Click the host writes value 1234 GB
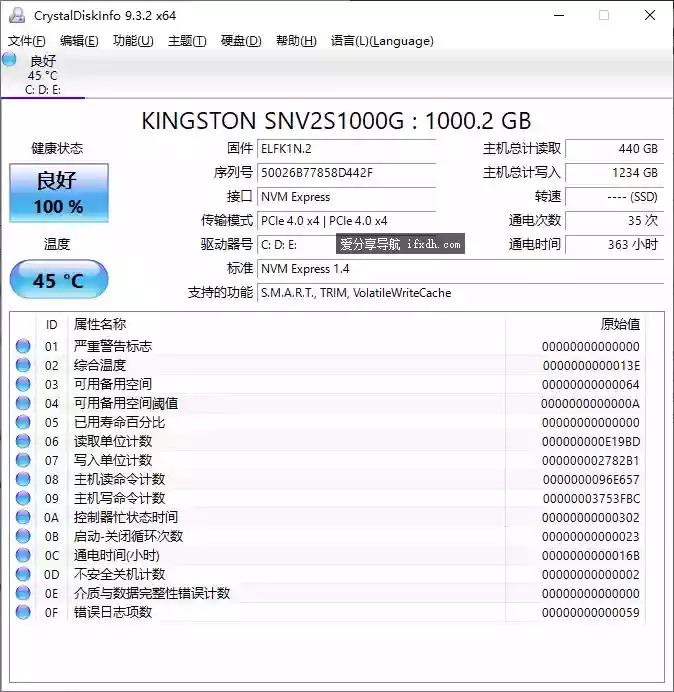Screen dimensions: 674x692 [x=614, y=173]
